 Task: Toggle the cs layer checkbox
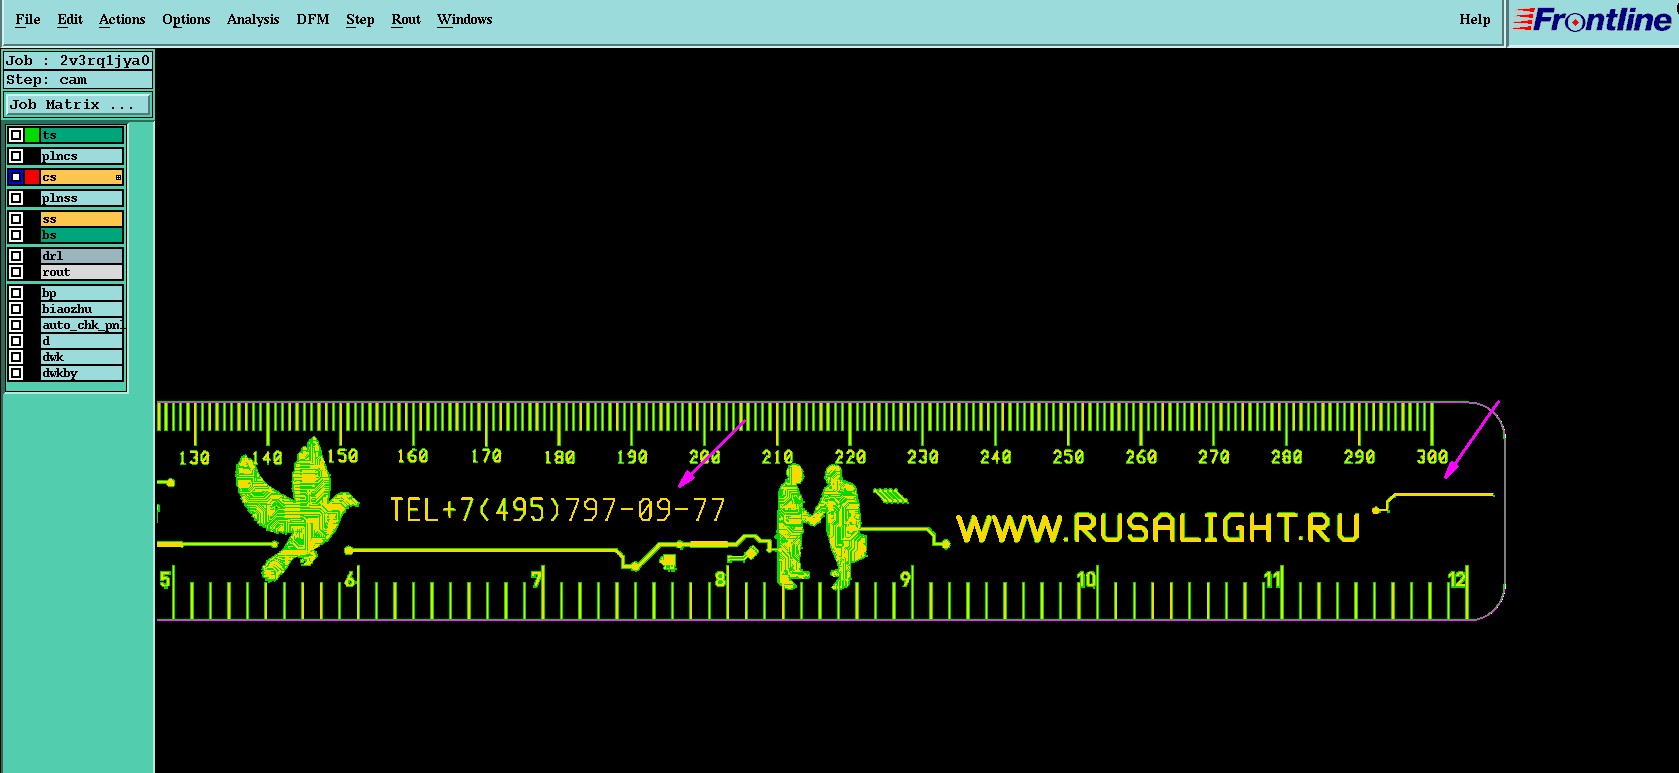[16, 177]
